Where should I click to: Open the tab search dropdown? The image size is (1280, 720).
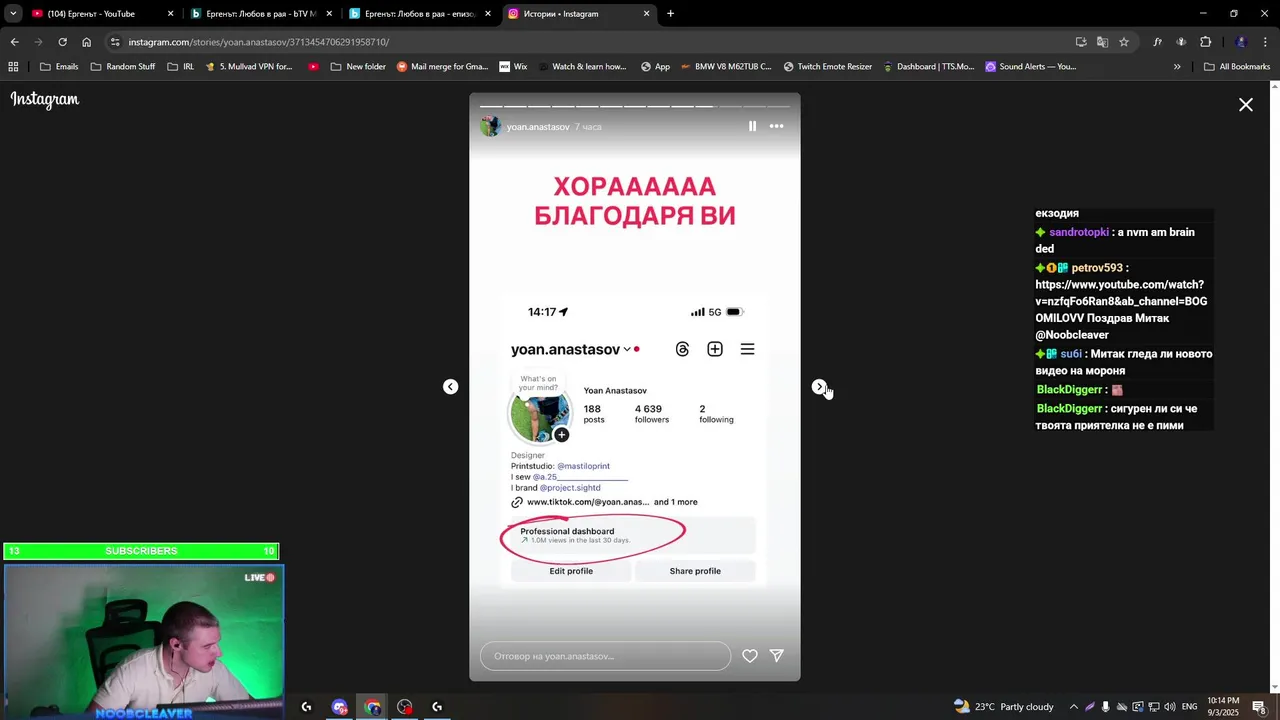(13, 14)
